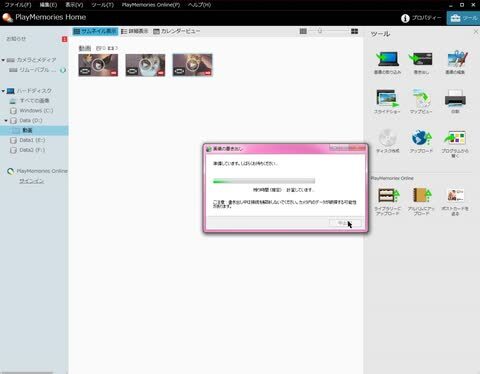480x374 pixels.
Task: Click ライブラリーにアップロード filmstrip icon
Action: click(x=388, y=195)
